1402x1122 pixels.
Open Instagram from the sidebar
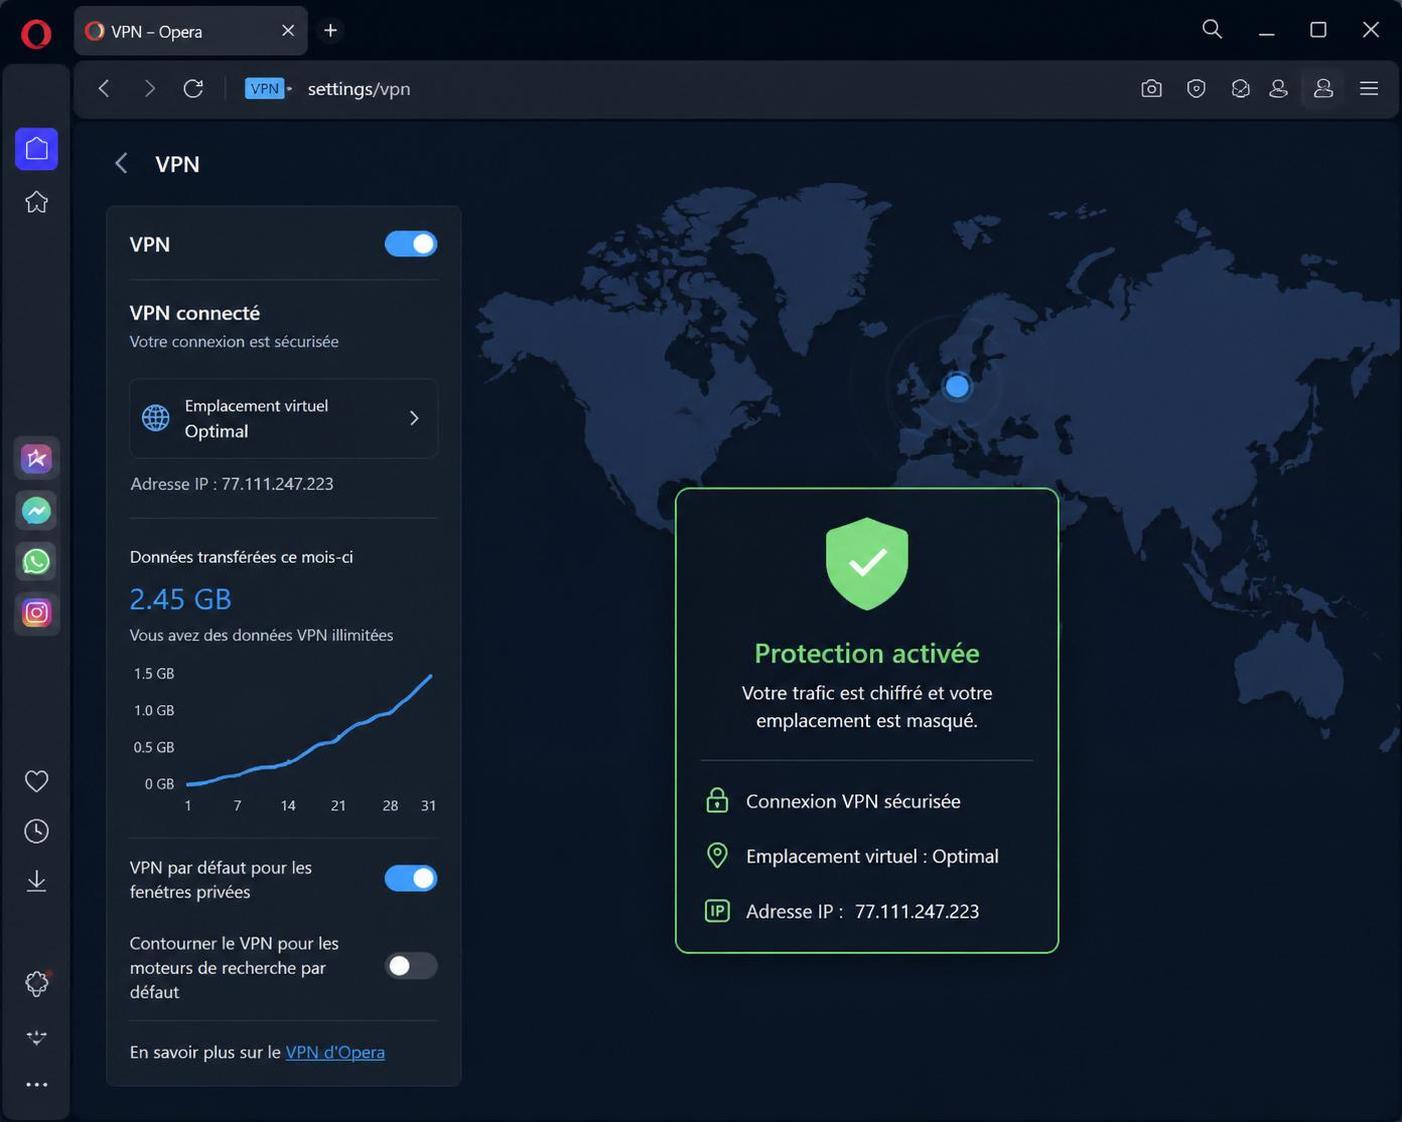[37, 613]
